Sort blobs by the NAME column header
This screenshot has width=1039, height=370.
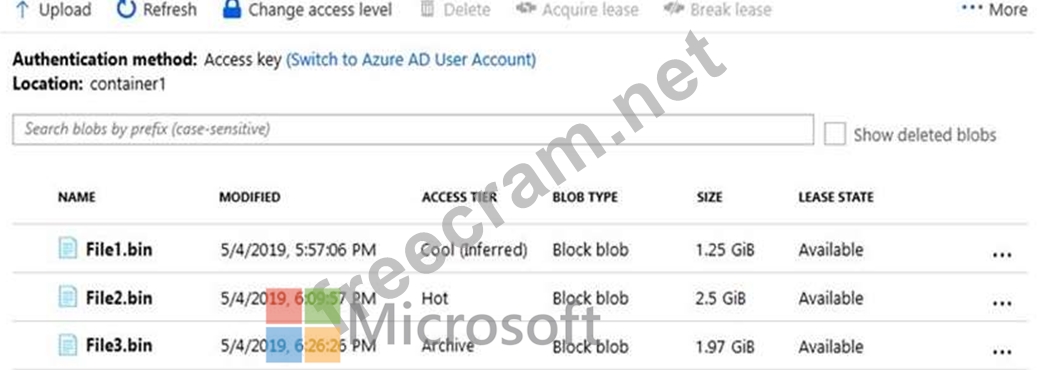pos(77,197)
